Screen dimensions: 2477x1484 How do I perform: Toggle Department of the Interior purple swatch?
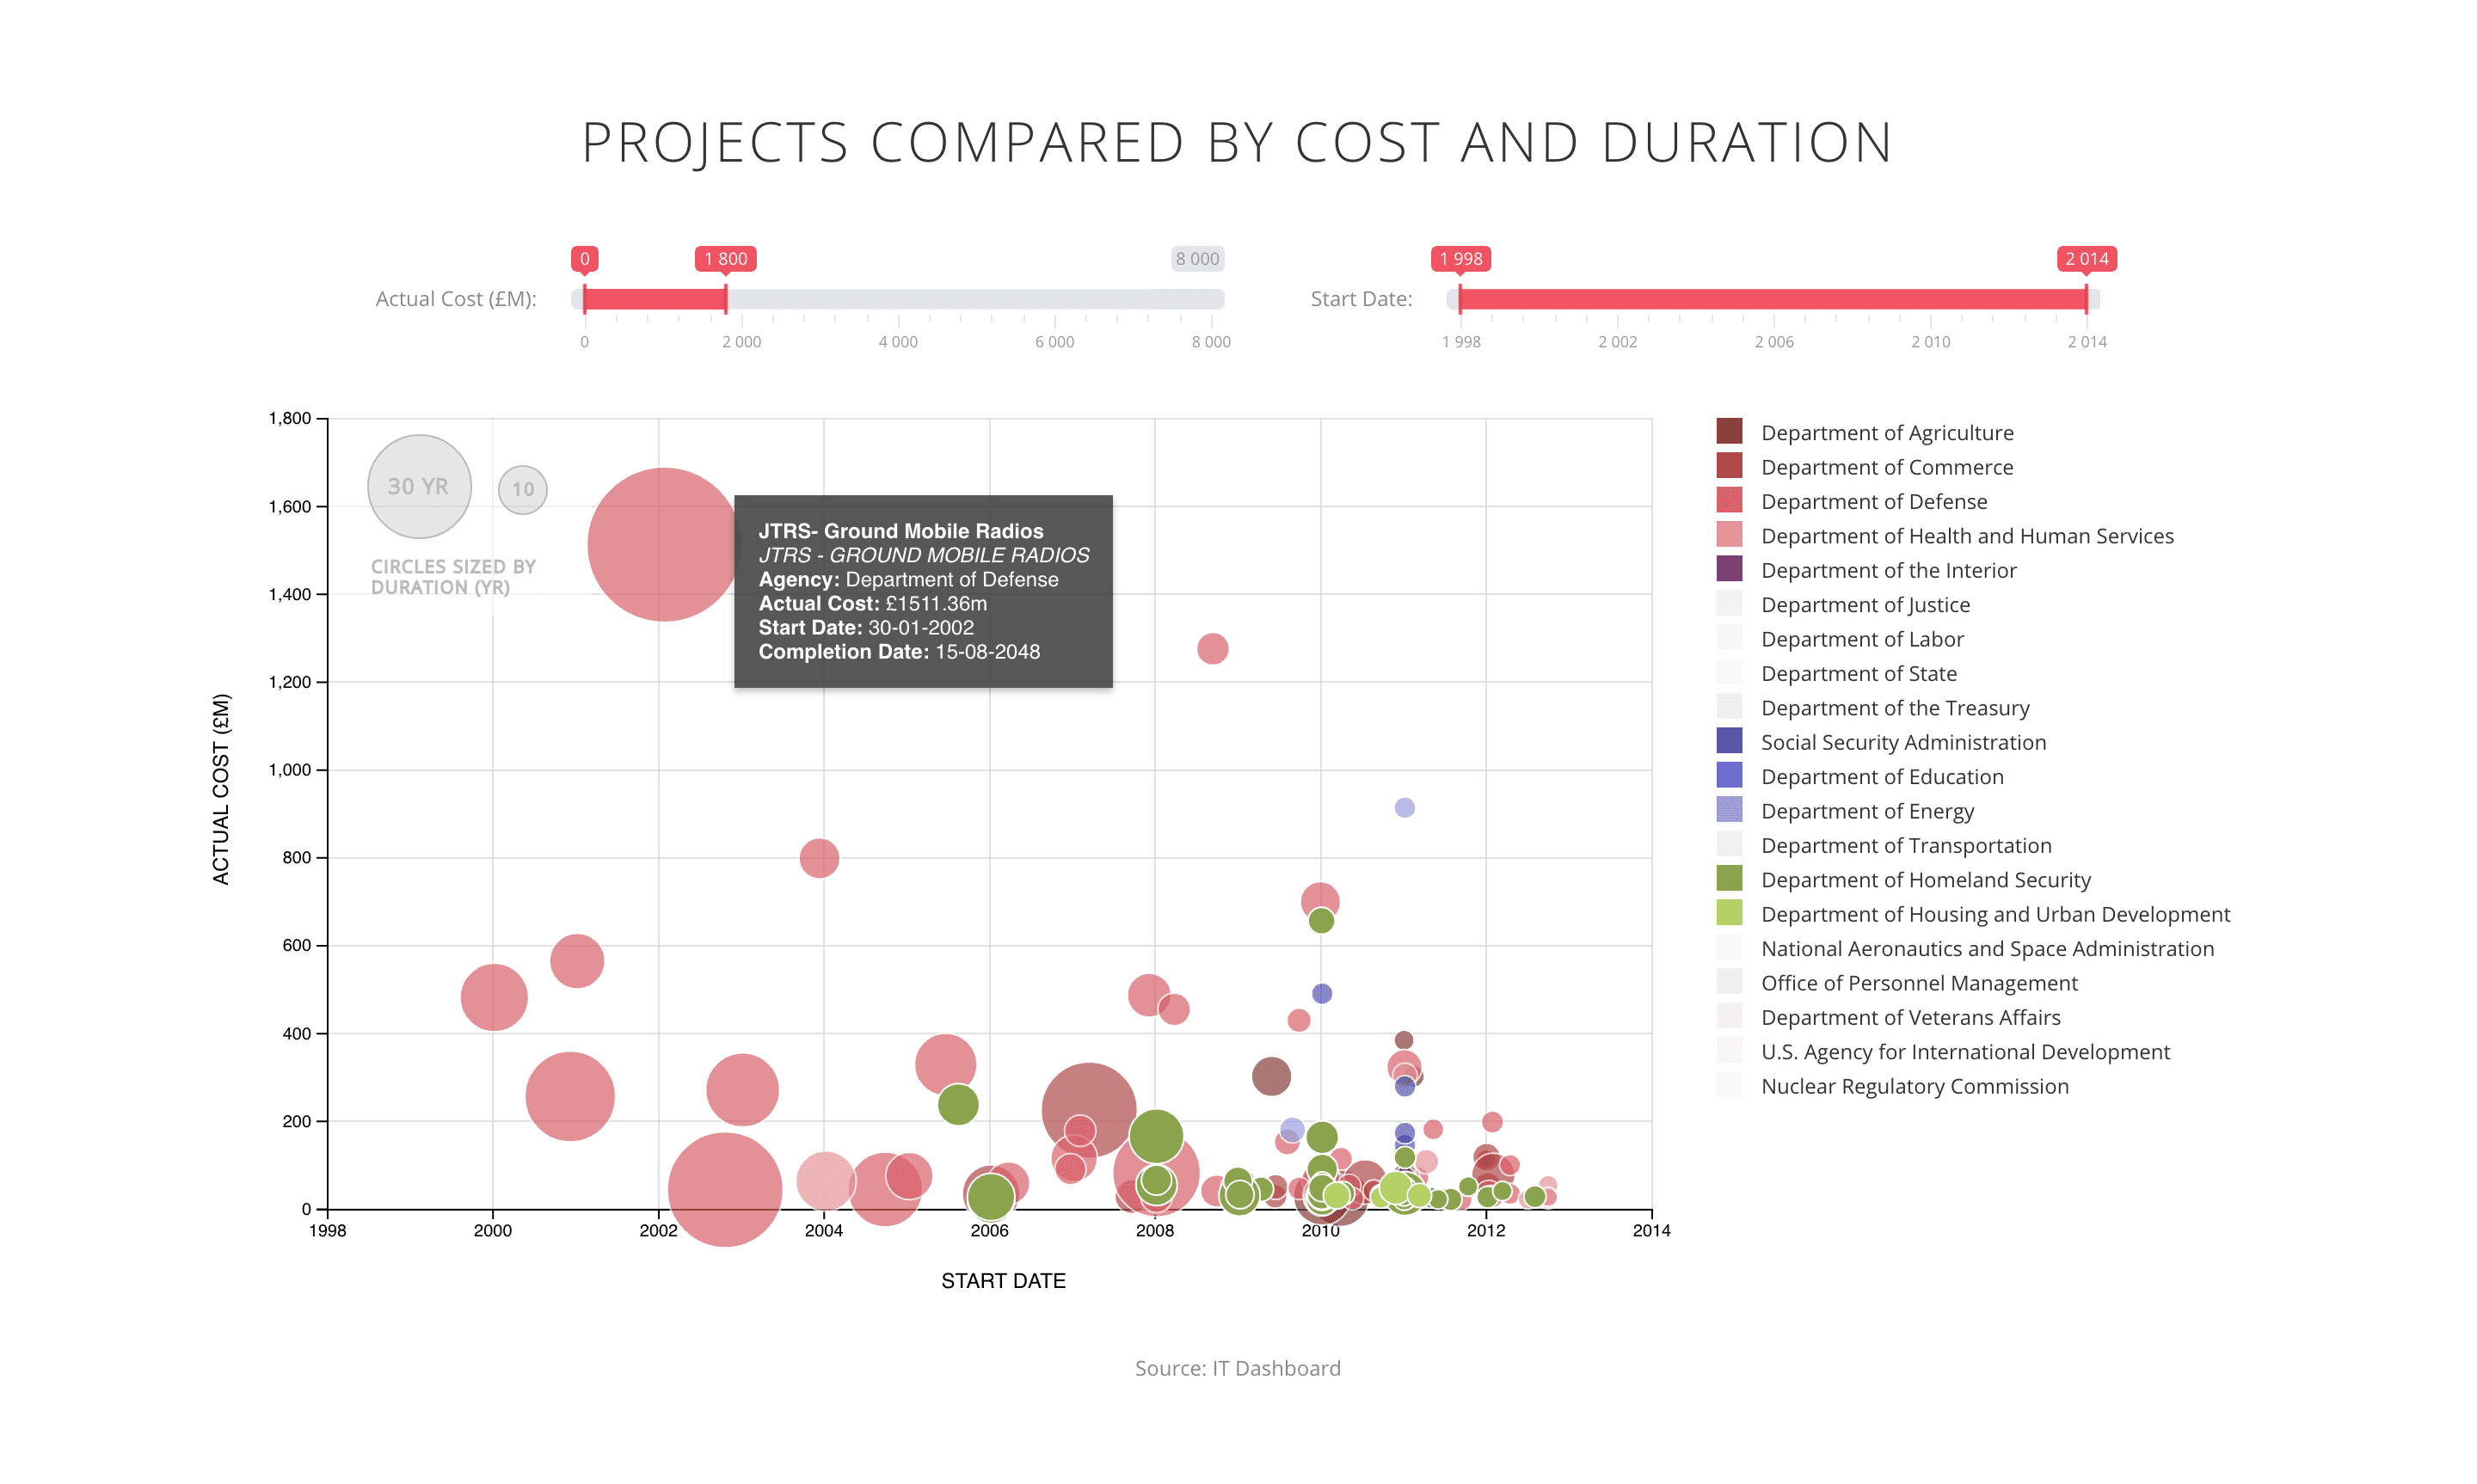coord(1728,569)
